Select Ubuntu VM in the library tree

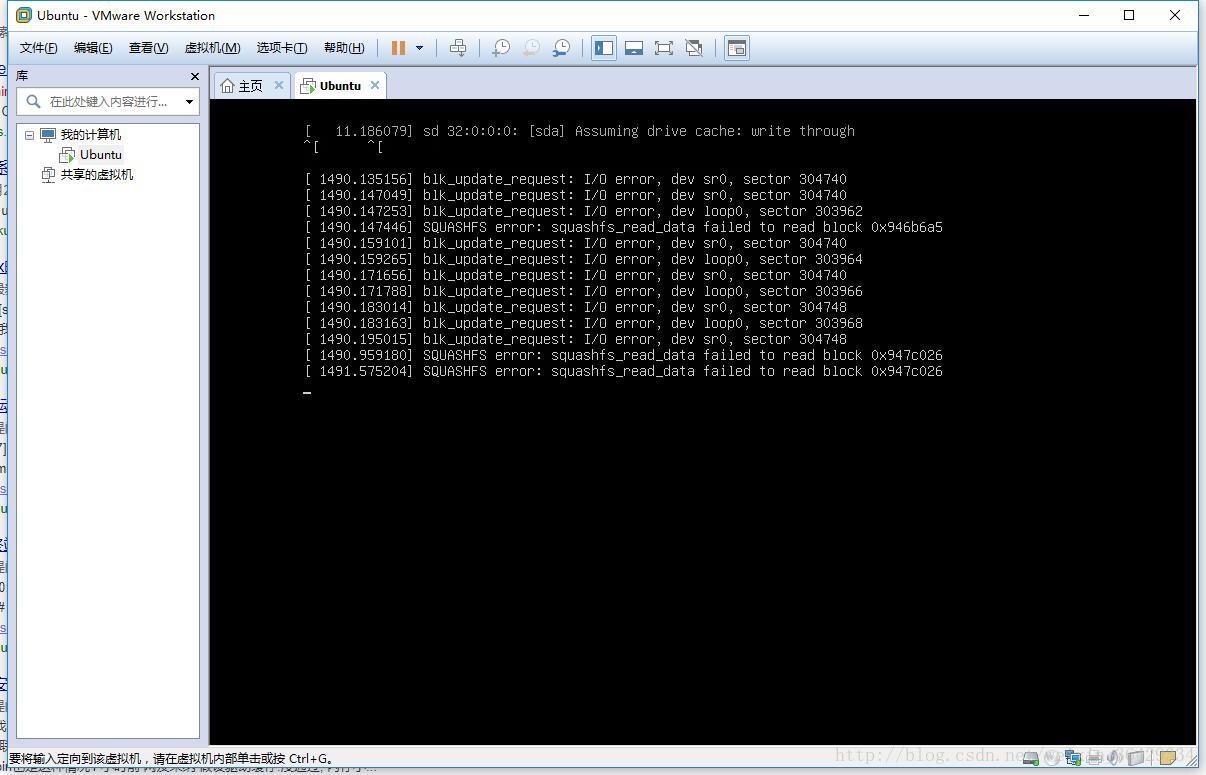[100, 155]
